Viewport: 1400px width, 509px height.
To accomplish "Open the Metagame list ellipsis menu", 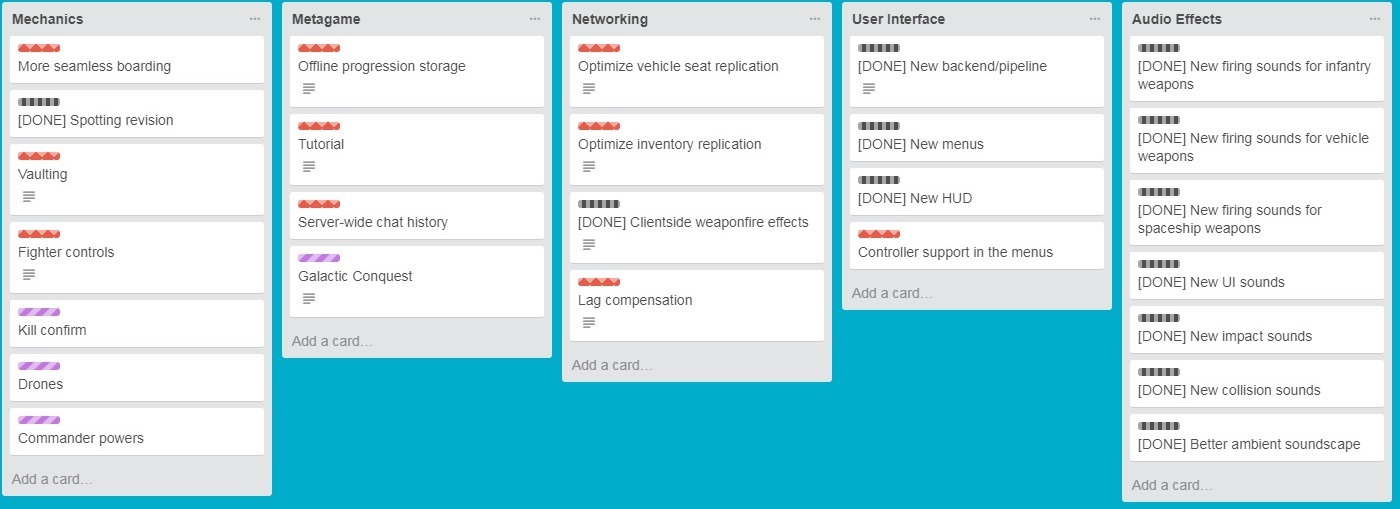I will click(535, 19).
